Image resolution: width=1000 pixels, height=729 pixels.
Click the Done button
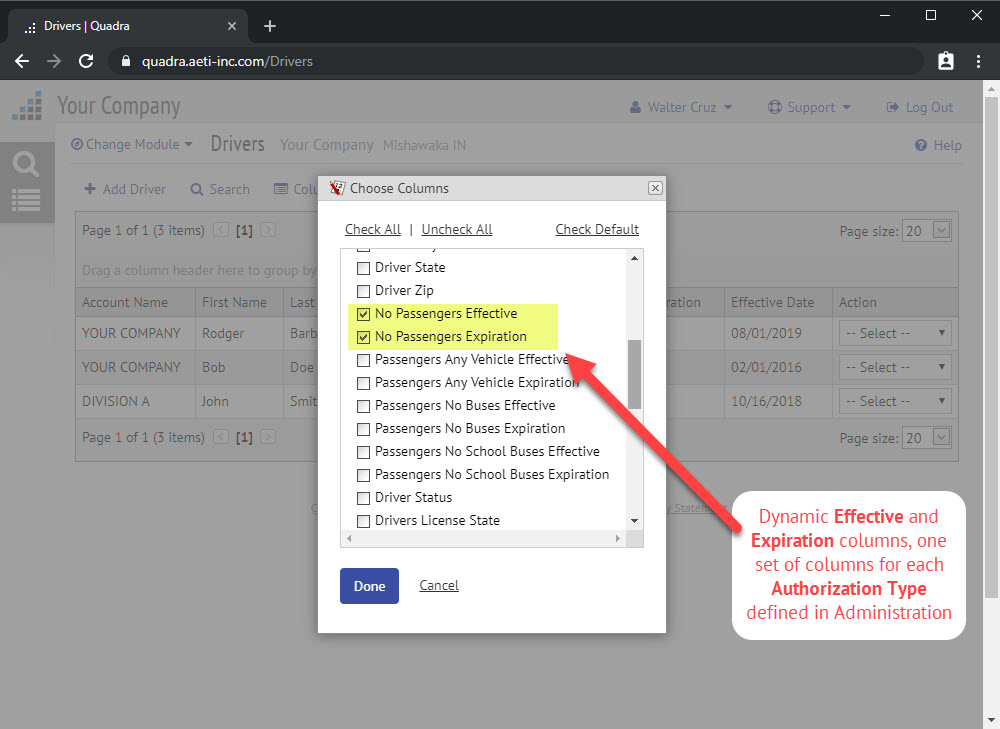pos(369,585)
